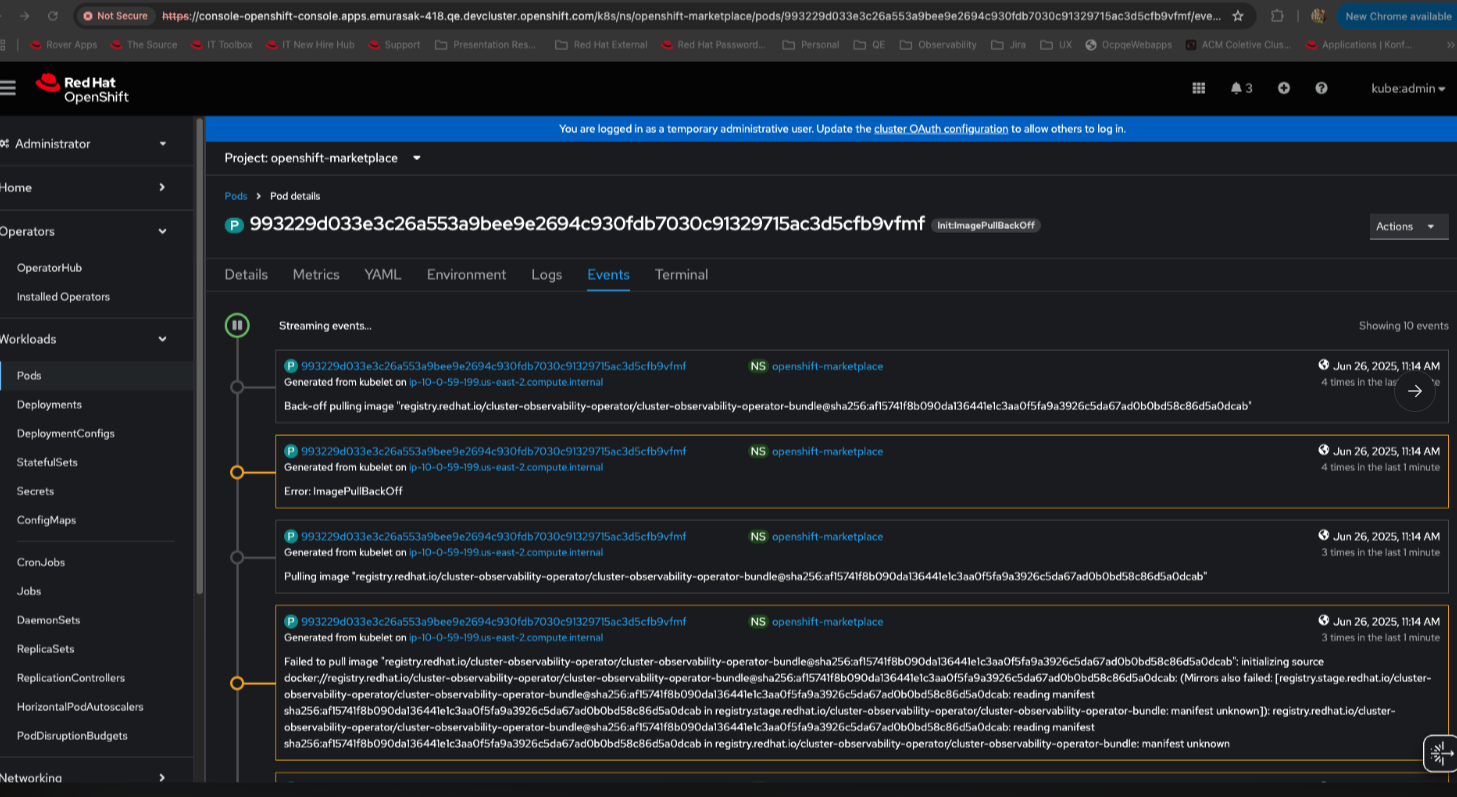The image size is (1457, 797).
Task: Click the Not Secure site info chip
Action: tap(115, 16)
